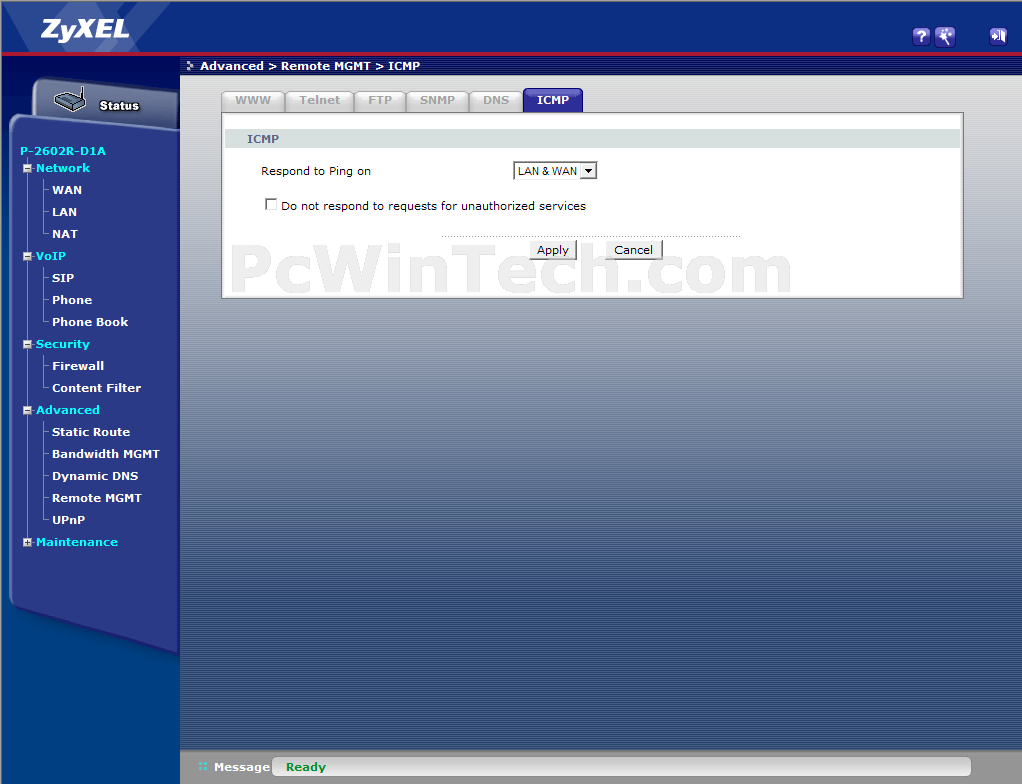Open the Respond to Ping dropdown
The height and width of the screenshot is (784, 1022).
pos(555,171)
